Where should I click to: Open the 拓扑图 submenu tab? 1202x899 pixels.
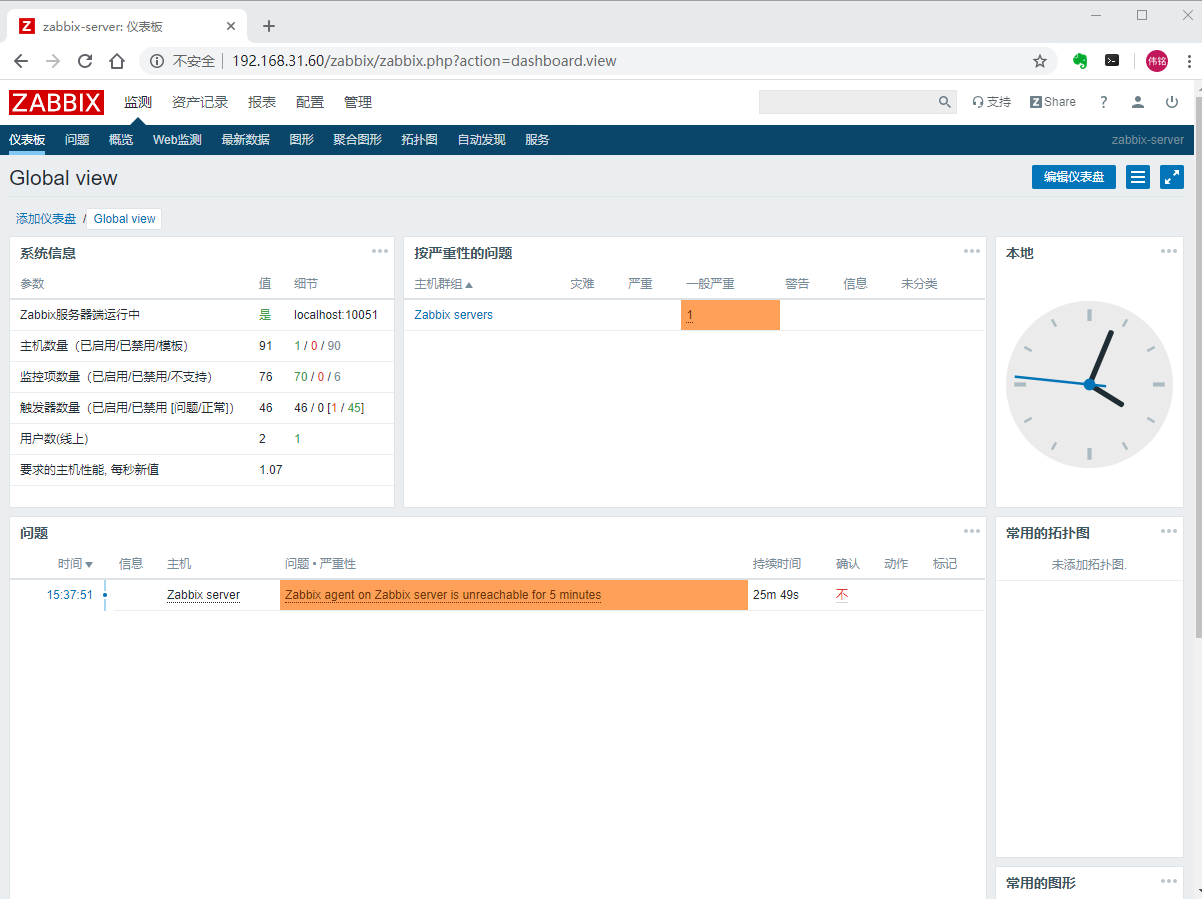tap(419, 140)
